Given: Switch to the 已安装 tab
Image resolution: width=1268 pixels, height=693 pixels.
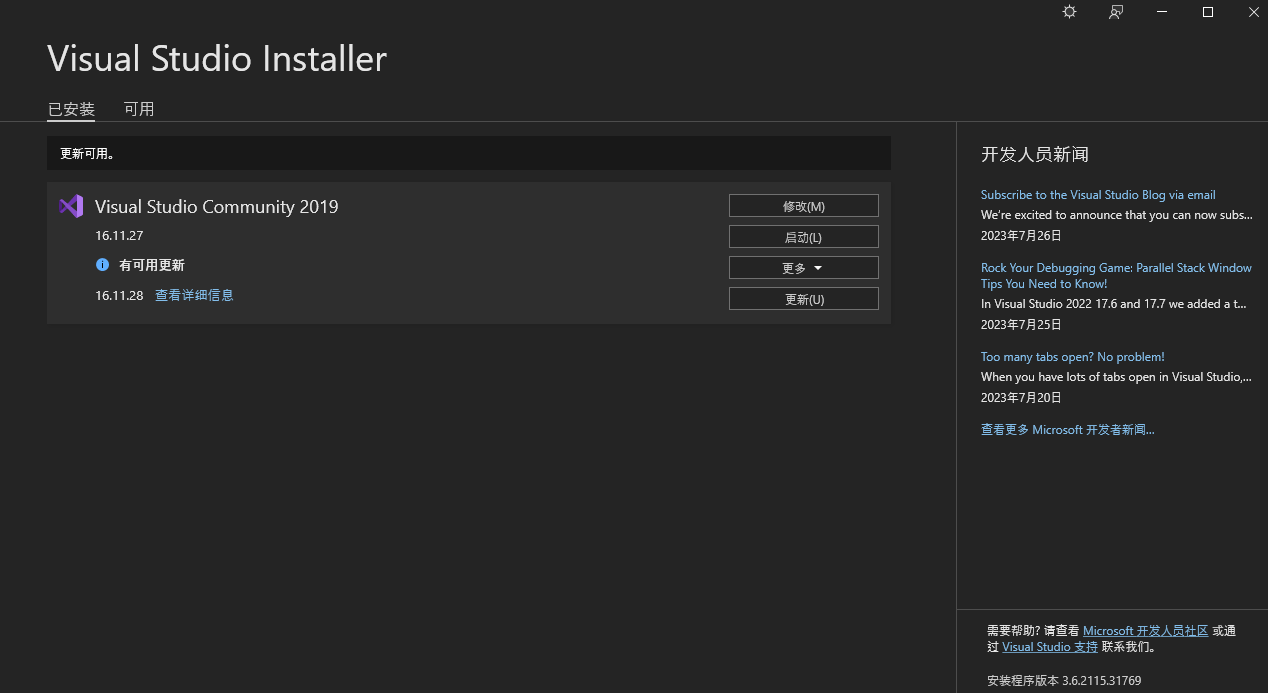Looking at the screenshot, I should click(71, 109).
